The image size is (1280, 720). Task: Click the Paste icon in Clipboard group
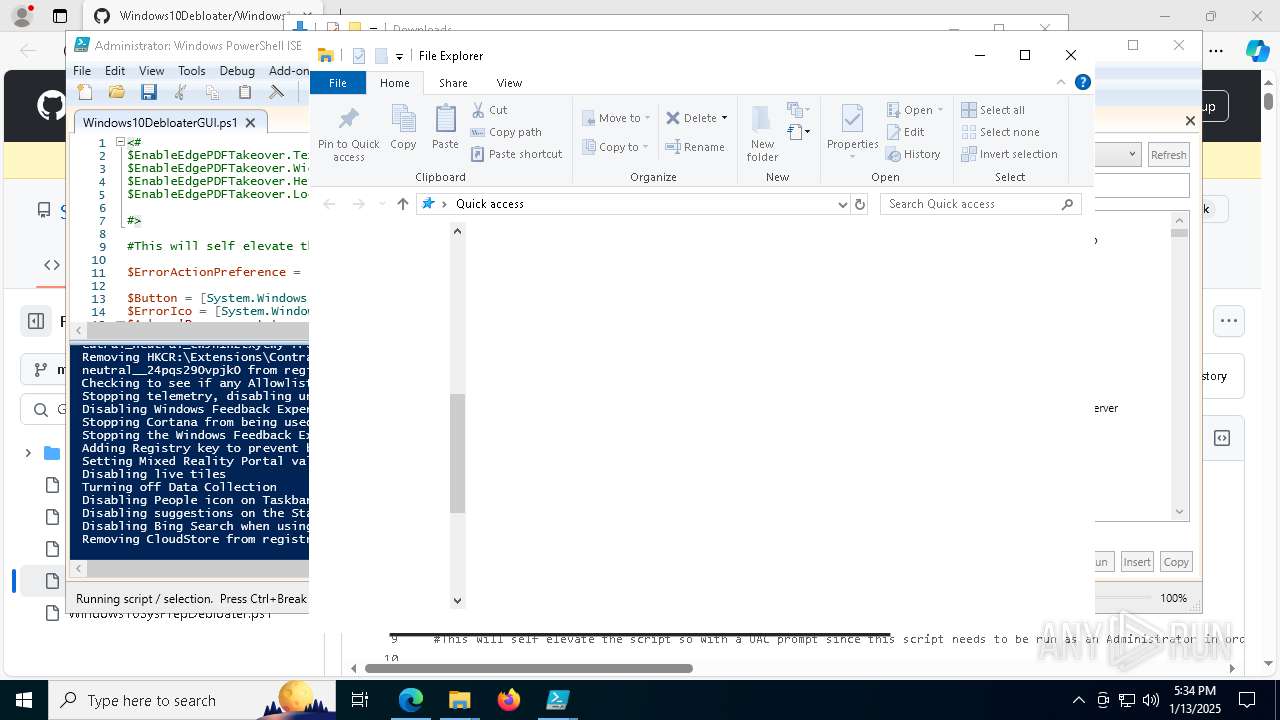tap(445, 127)
